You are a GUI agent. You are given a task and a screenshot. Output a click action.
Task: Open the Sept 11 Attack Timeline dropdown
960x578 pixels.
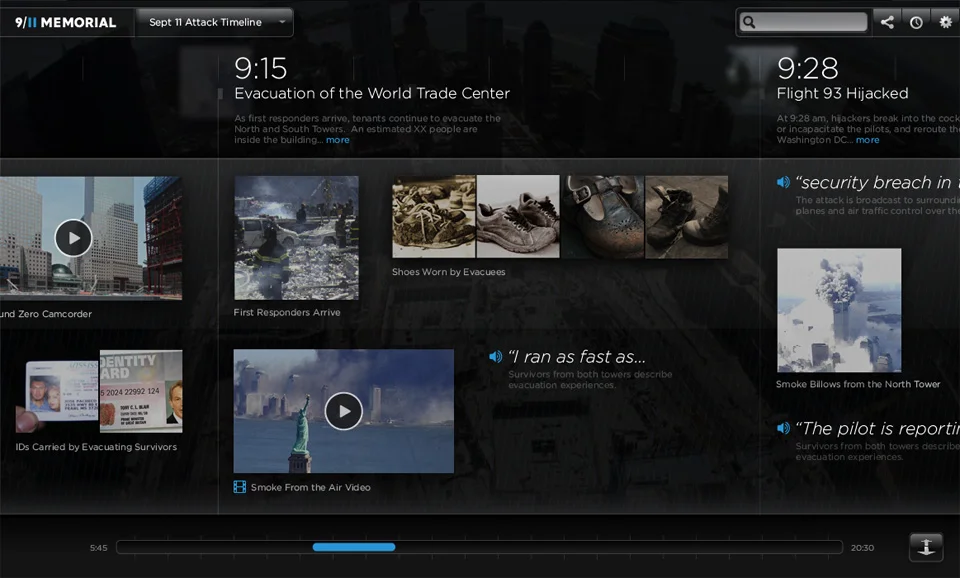point(215,22)
